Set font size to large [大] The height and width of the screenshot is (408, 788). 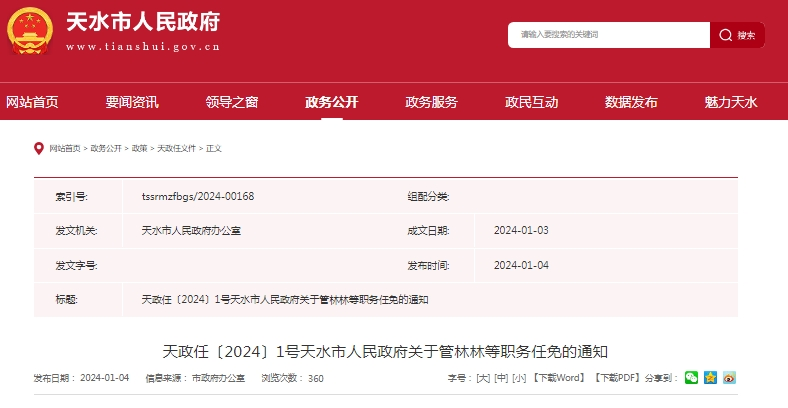click(x=483, y=378)
